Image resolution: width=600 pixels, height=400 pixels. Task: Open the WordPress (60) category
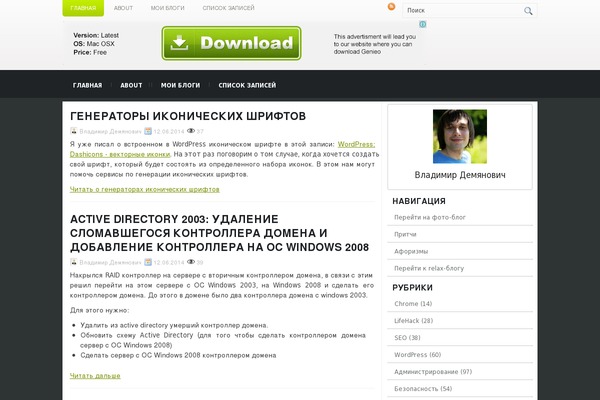point(417,355)
